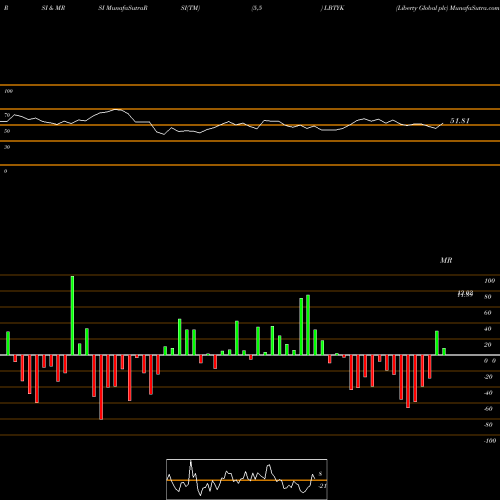
Task: Click the 50 level label on RSI panel
Action: (x=7, y=131)
